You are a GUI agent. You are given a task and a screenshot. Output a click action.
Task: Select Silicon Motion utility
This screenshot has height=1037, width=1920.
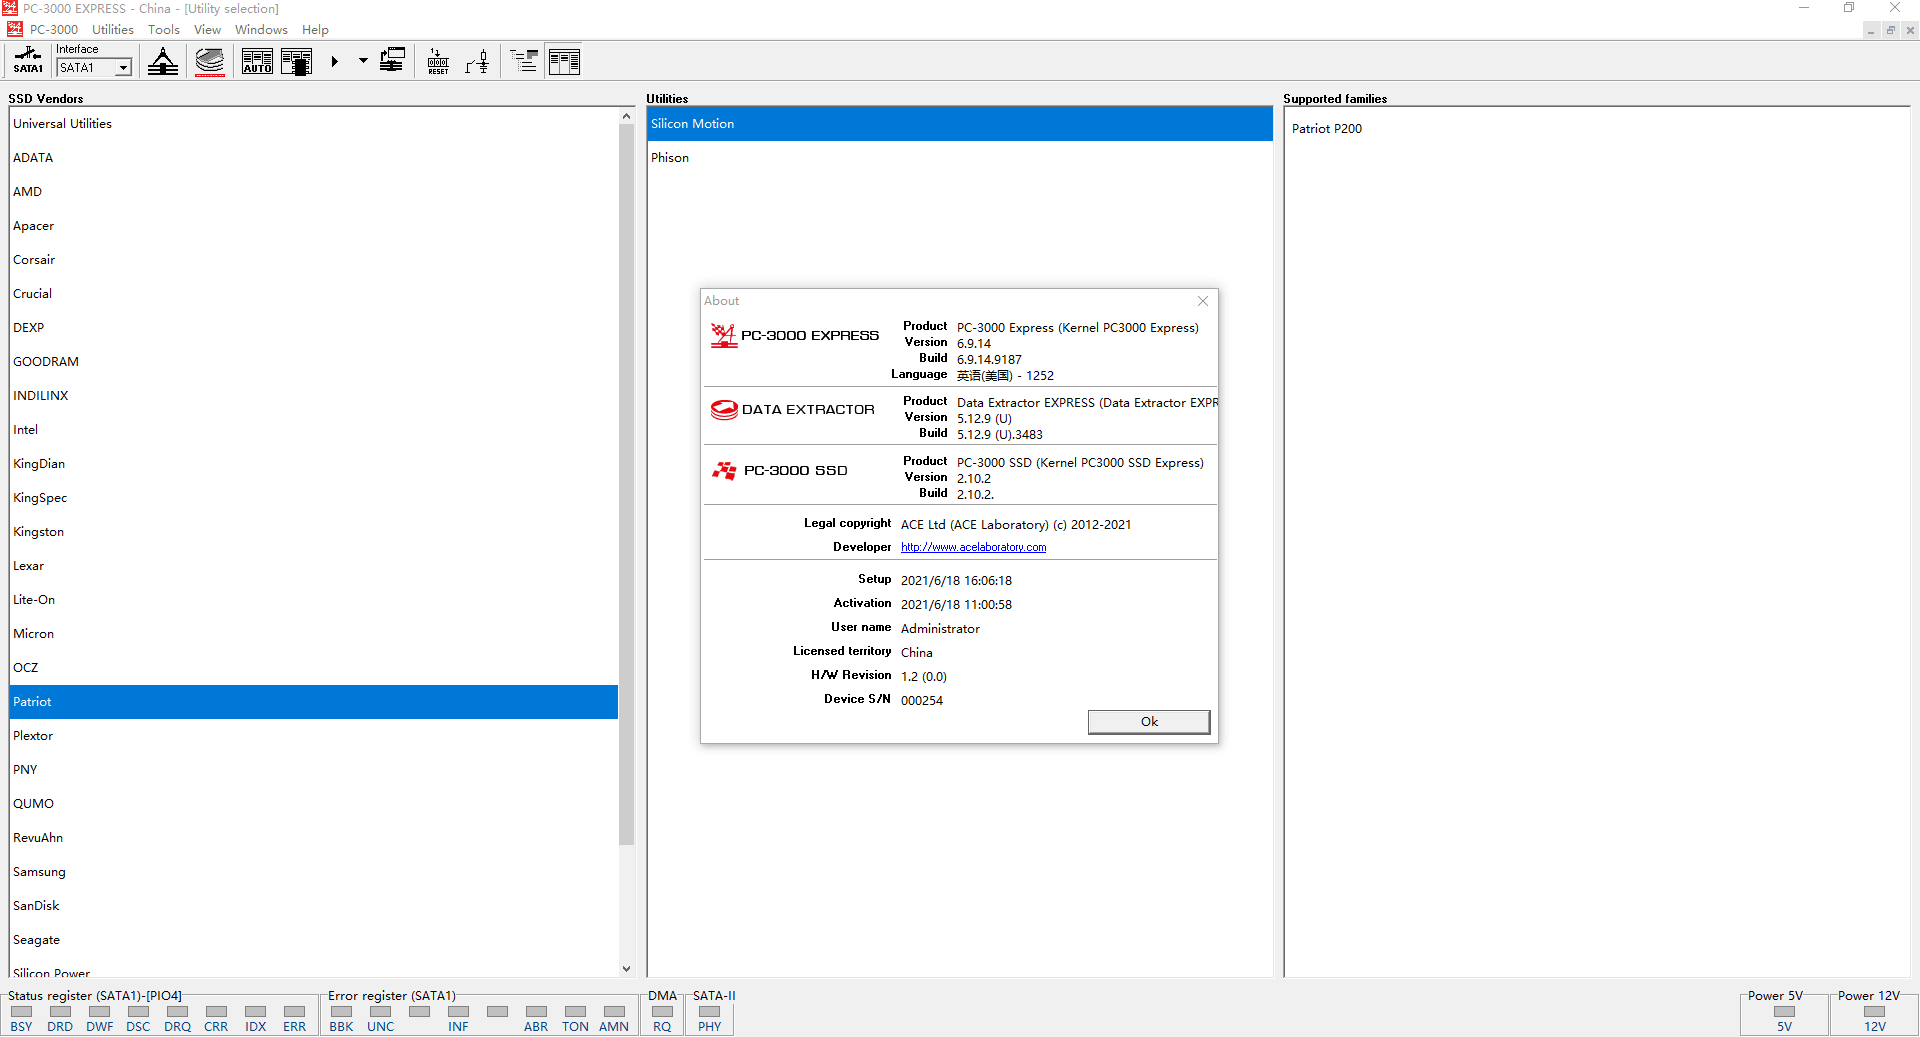coord(960,124)
